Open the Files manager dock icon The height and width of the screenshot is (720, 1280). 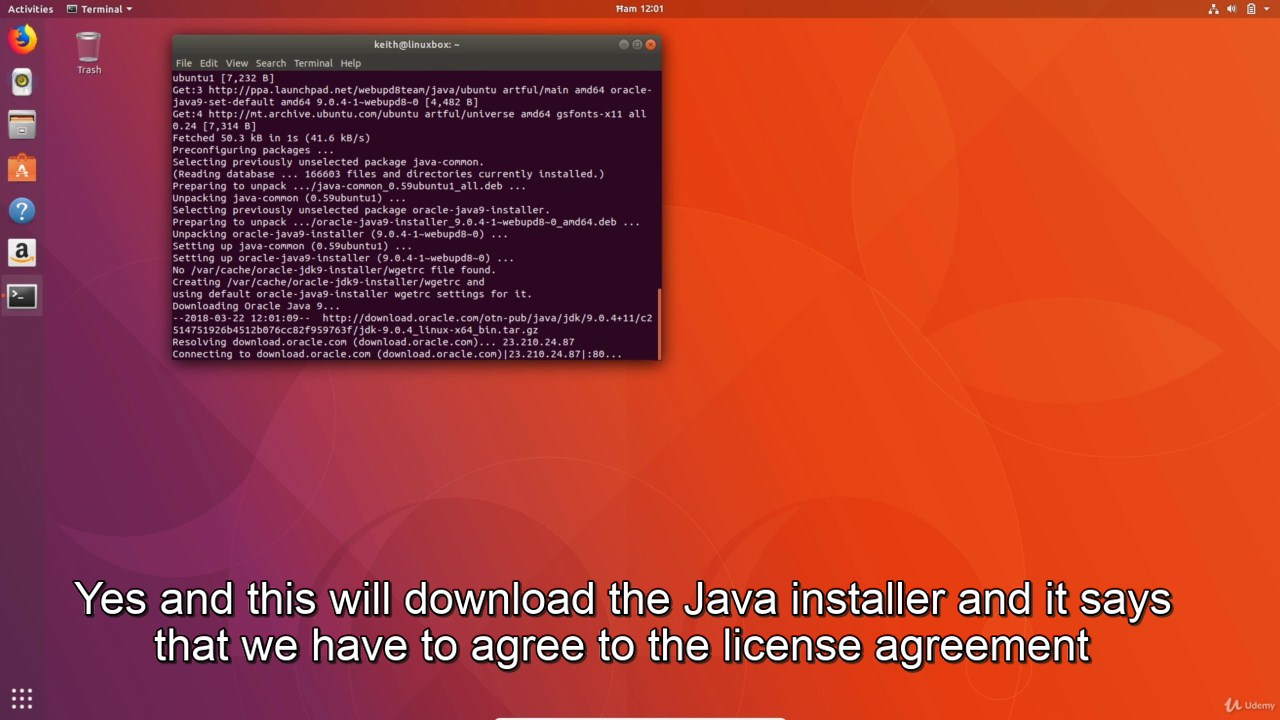(22, 125)
